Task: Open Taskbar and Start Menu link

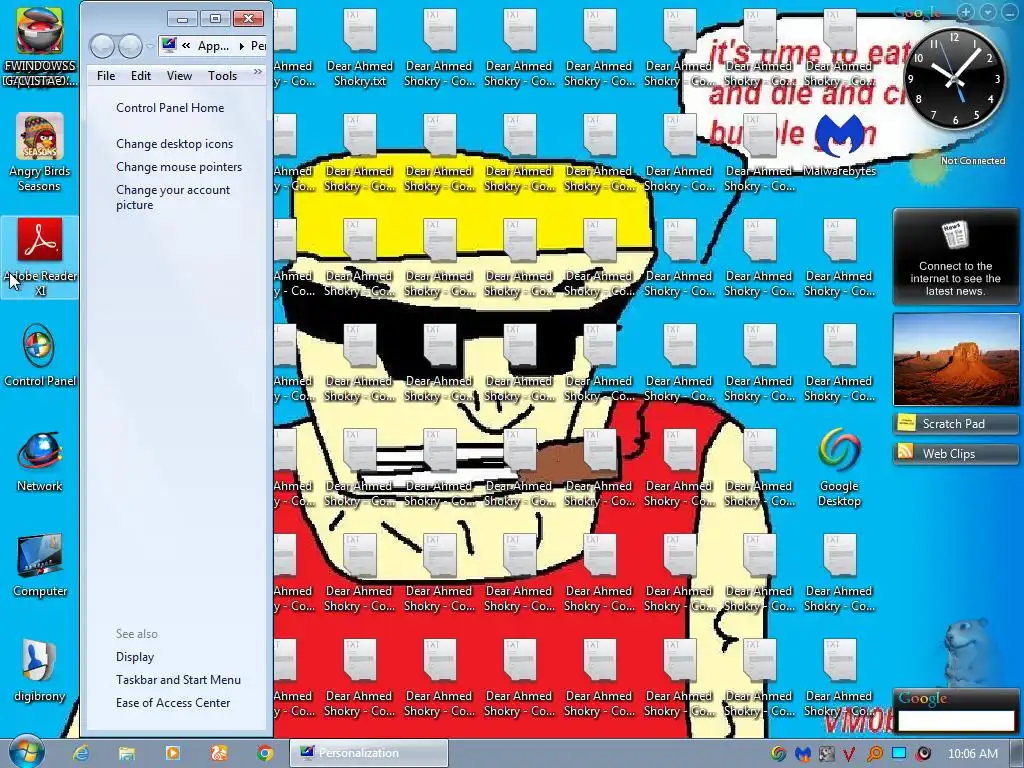Action: pyautogui.click(x=178, y=680)
